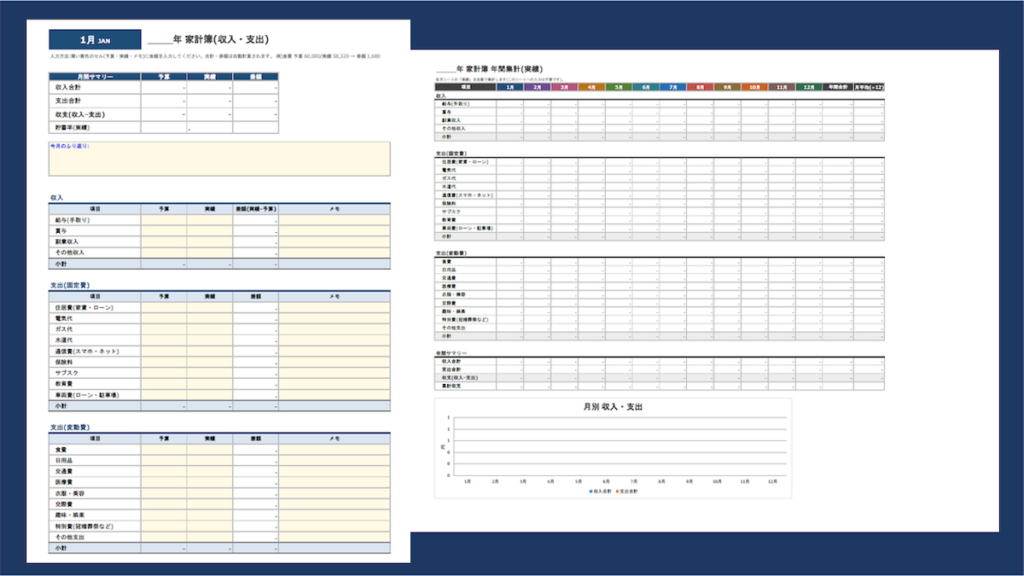Select 車両費(ローン・駐車場) label on monthly sheet
Viewport: 1024px width, 576px height.
tap(87, 395)
